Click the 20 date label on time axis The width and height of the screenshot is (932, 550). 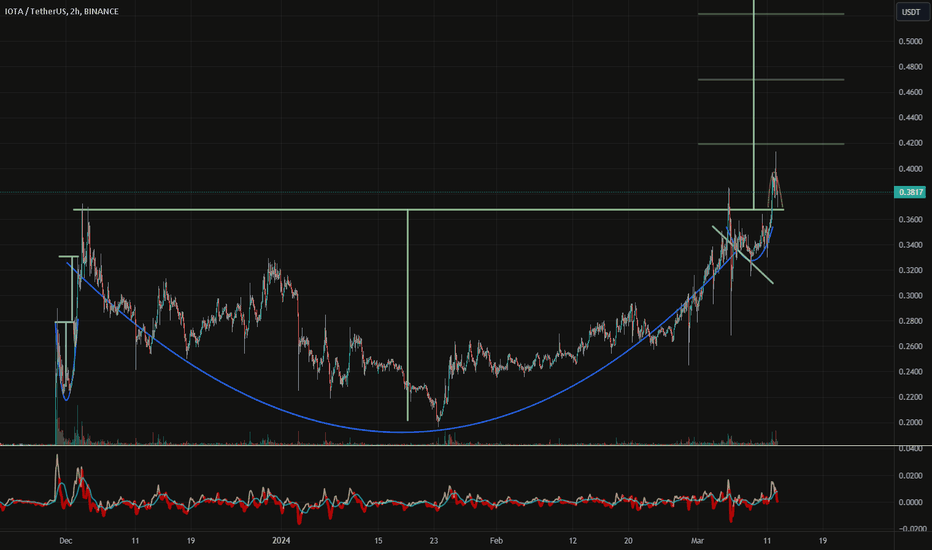628,540
